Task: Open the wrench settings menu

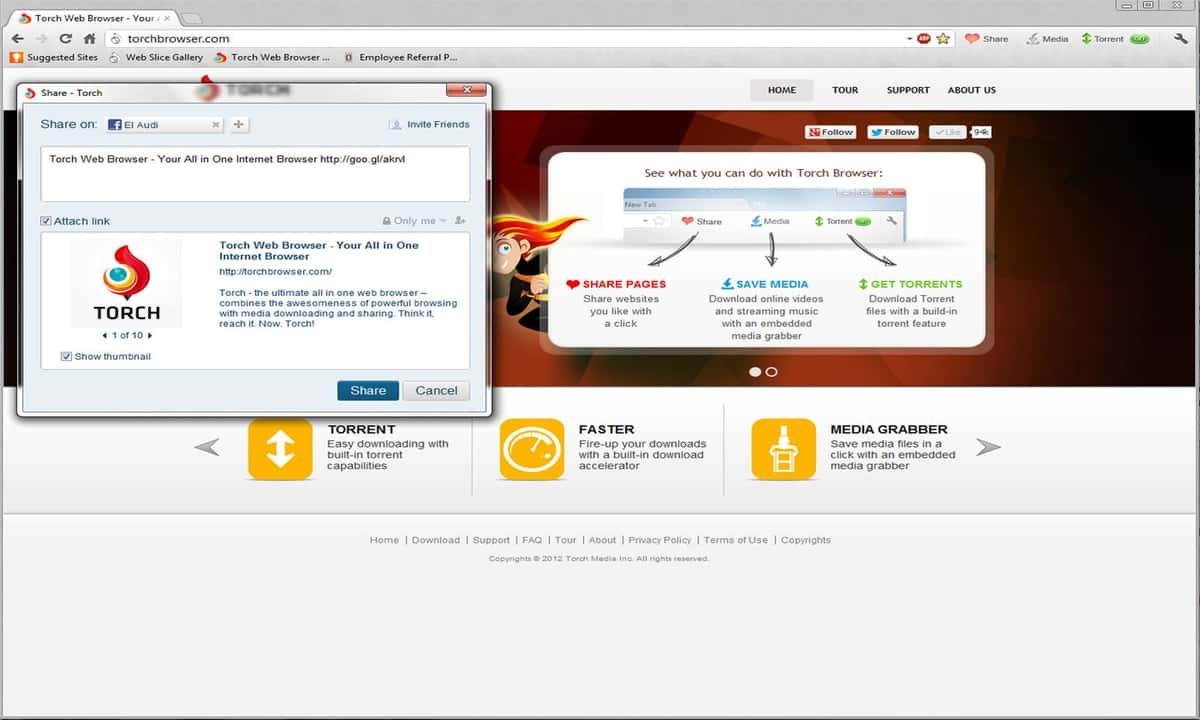Action: click(x=1181, y=39)
